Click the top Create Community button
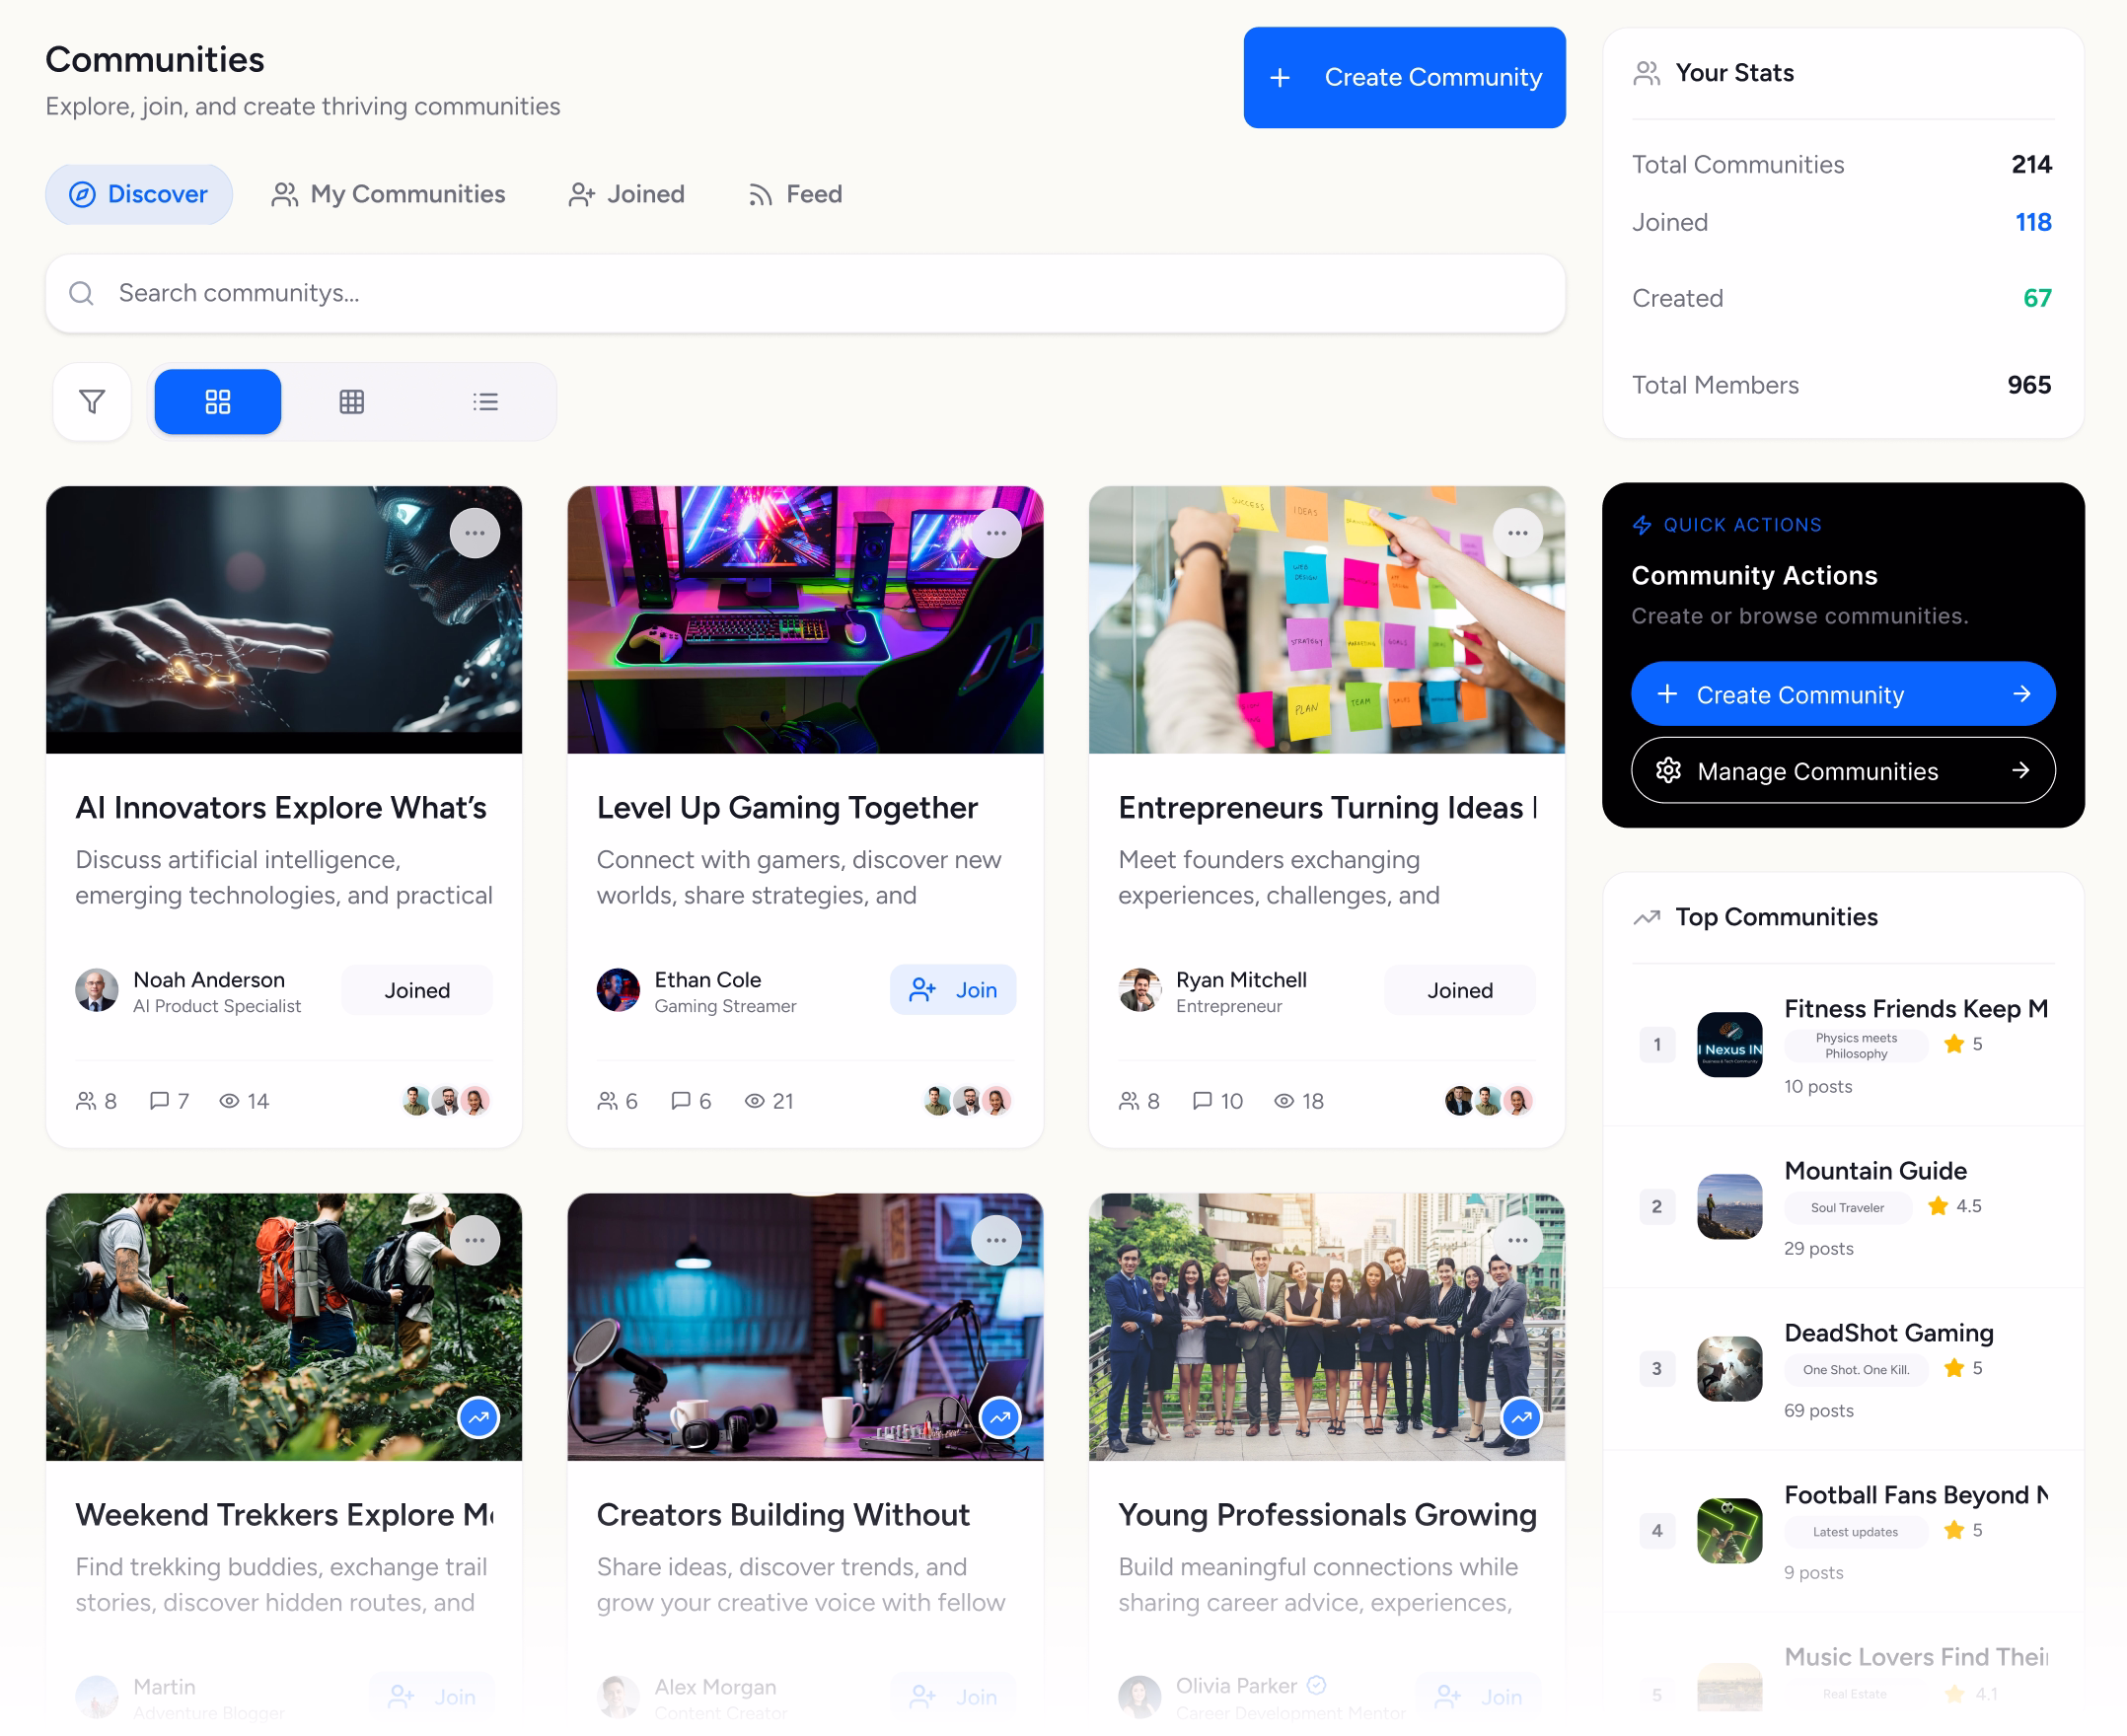This screenshot has width=2127, height=1736. point(1404,77)
